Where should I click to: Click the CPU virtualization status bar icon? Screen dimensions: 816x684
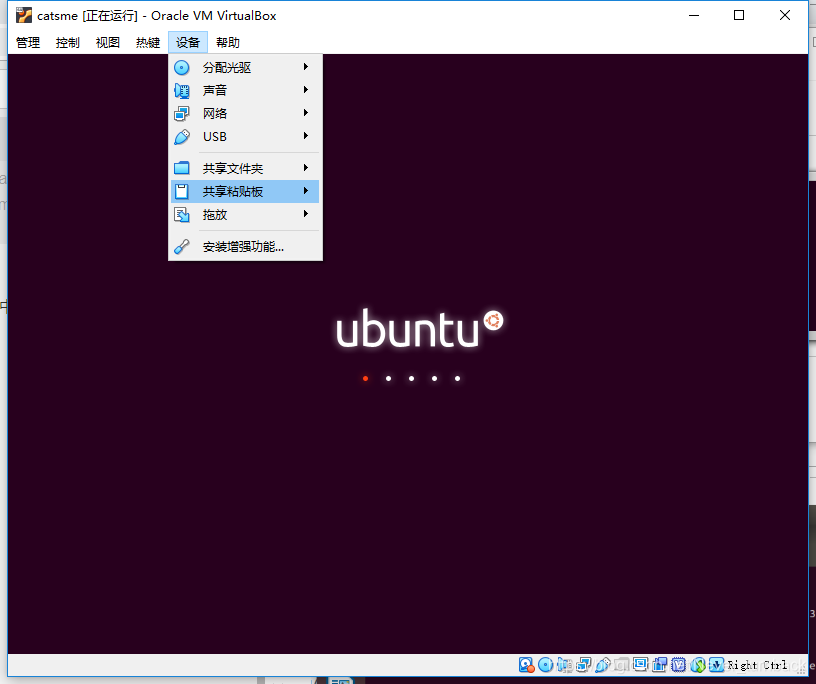tap(679, 665)
